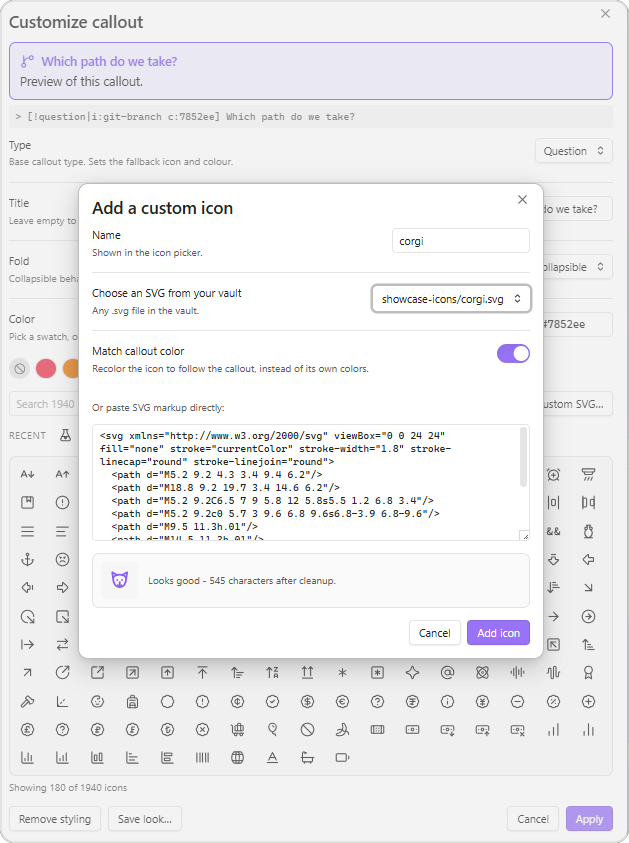Click the corgi icon preview thumbnail

pos(119,580)
